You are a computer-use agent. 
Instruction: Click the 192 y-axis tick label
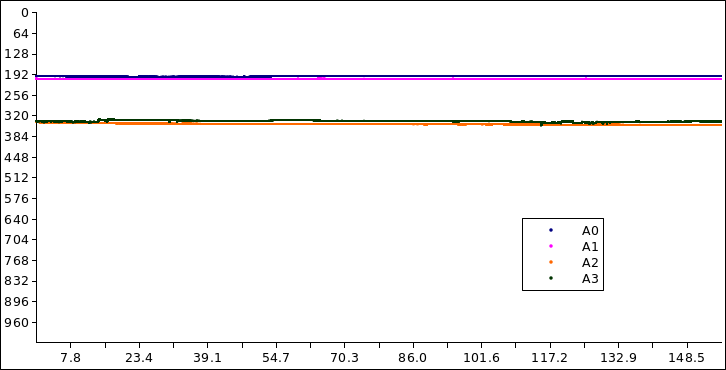coord(17,75)
